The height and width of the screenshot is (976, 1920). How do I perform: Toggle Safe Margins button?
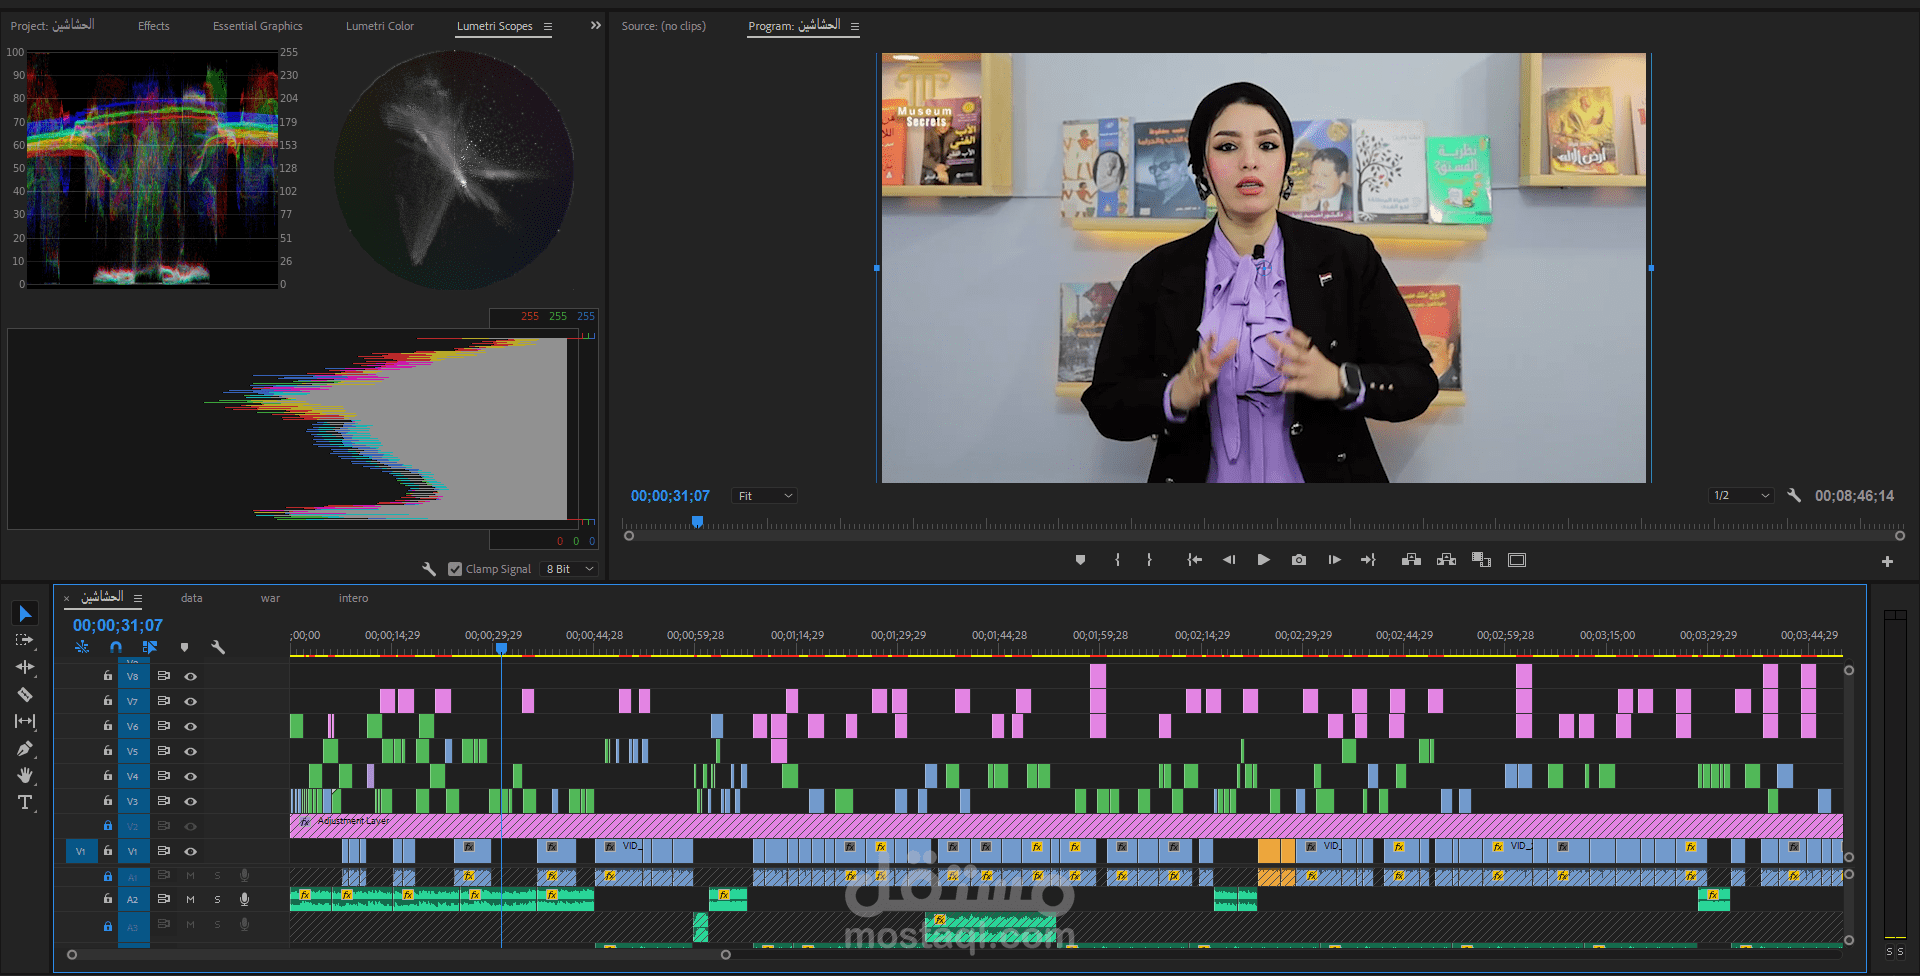click(1517, 560)
